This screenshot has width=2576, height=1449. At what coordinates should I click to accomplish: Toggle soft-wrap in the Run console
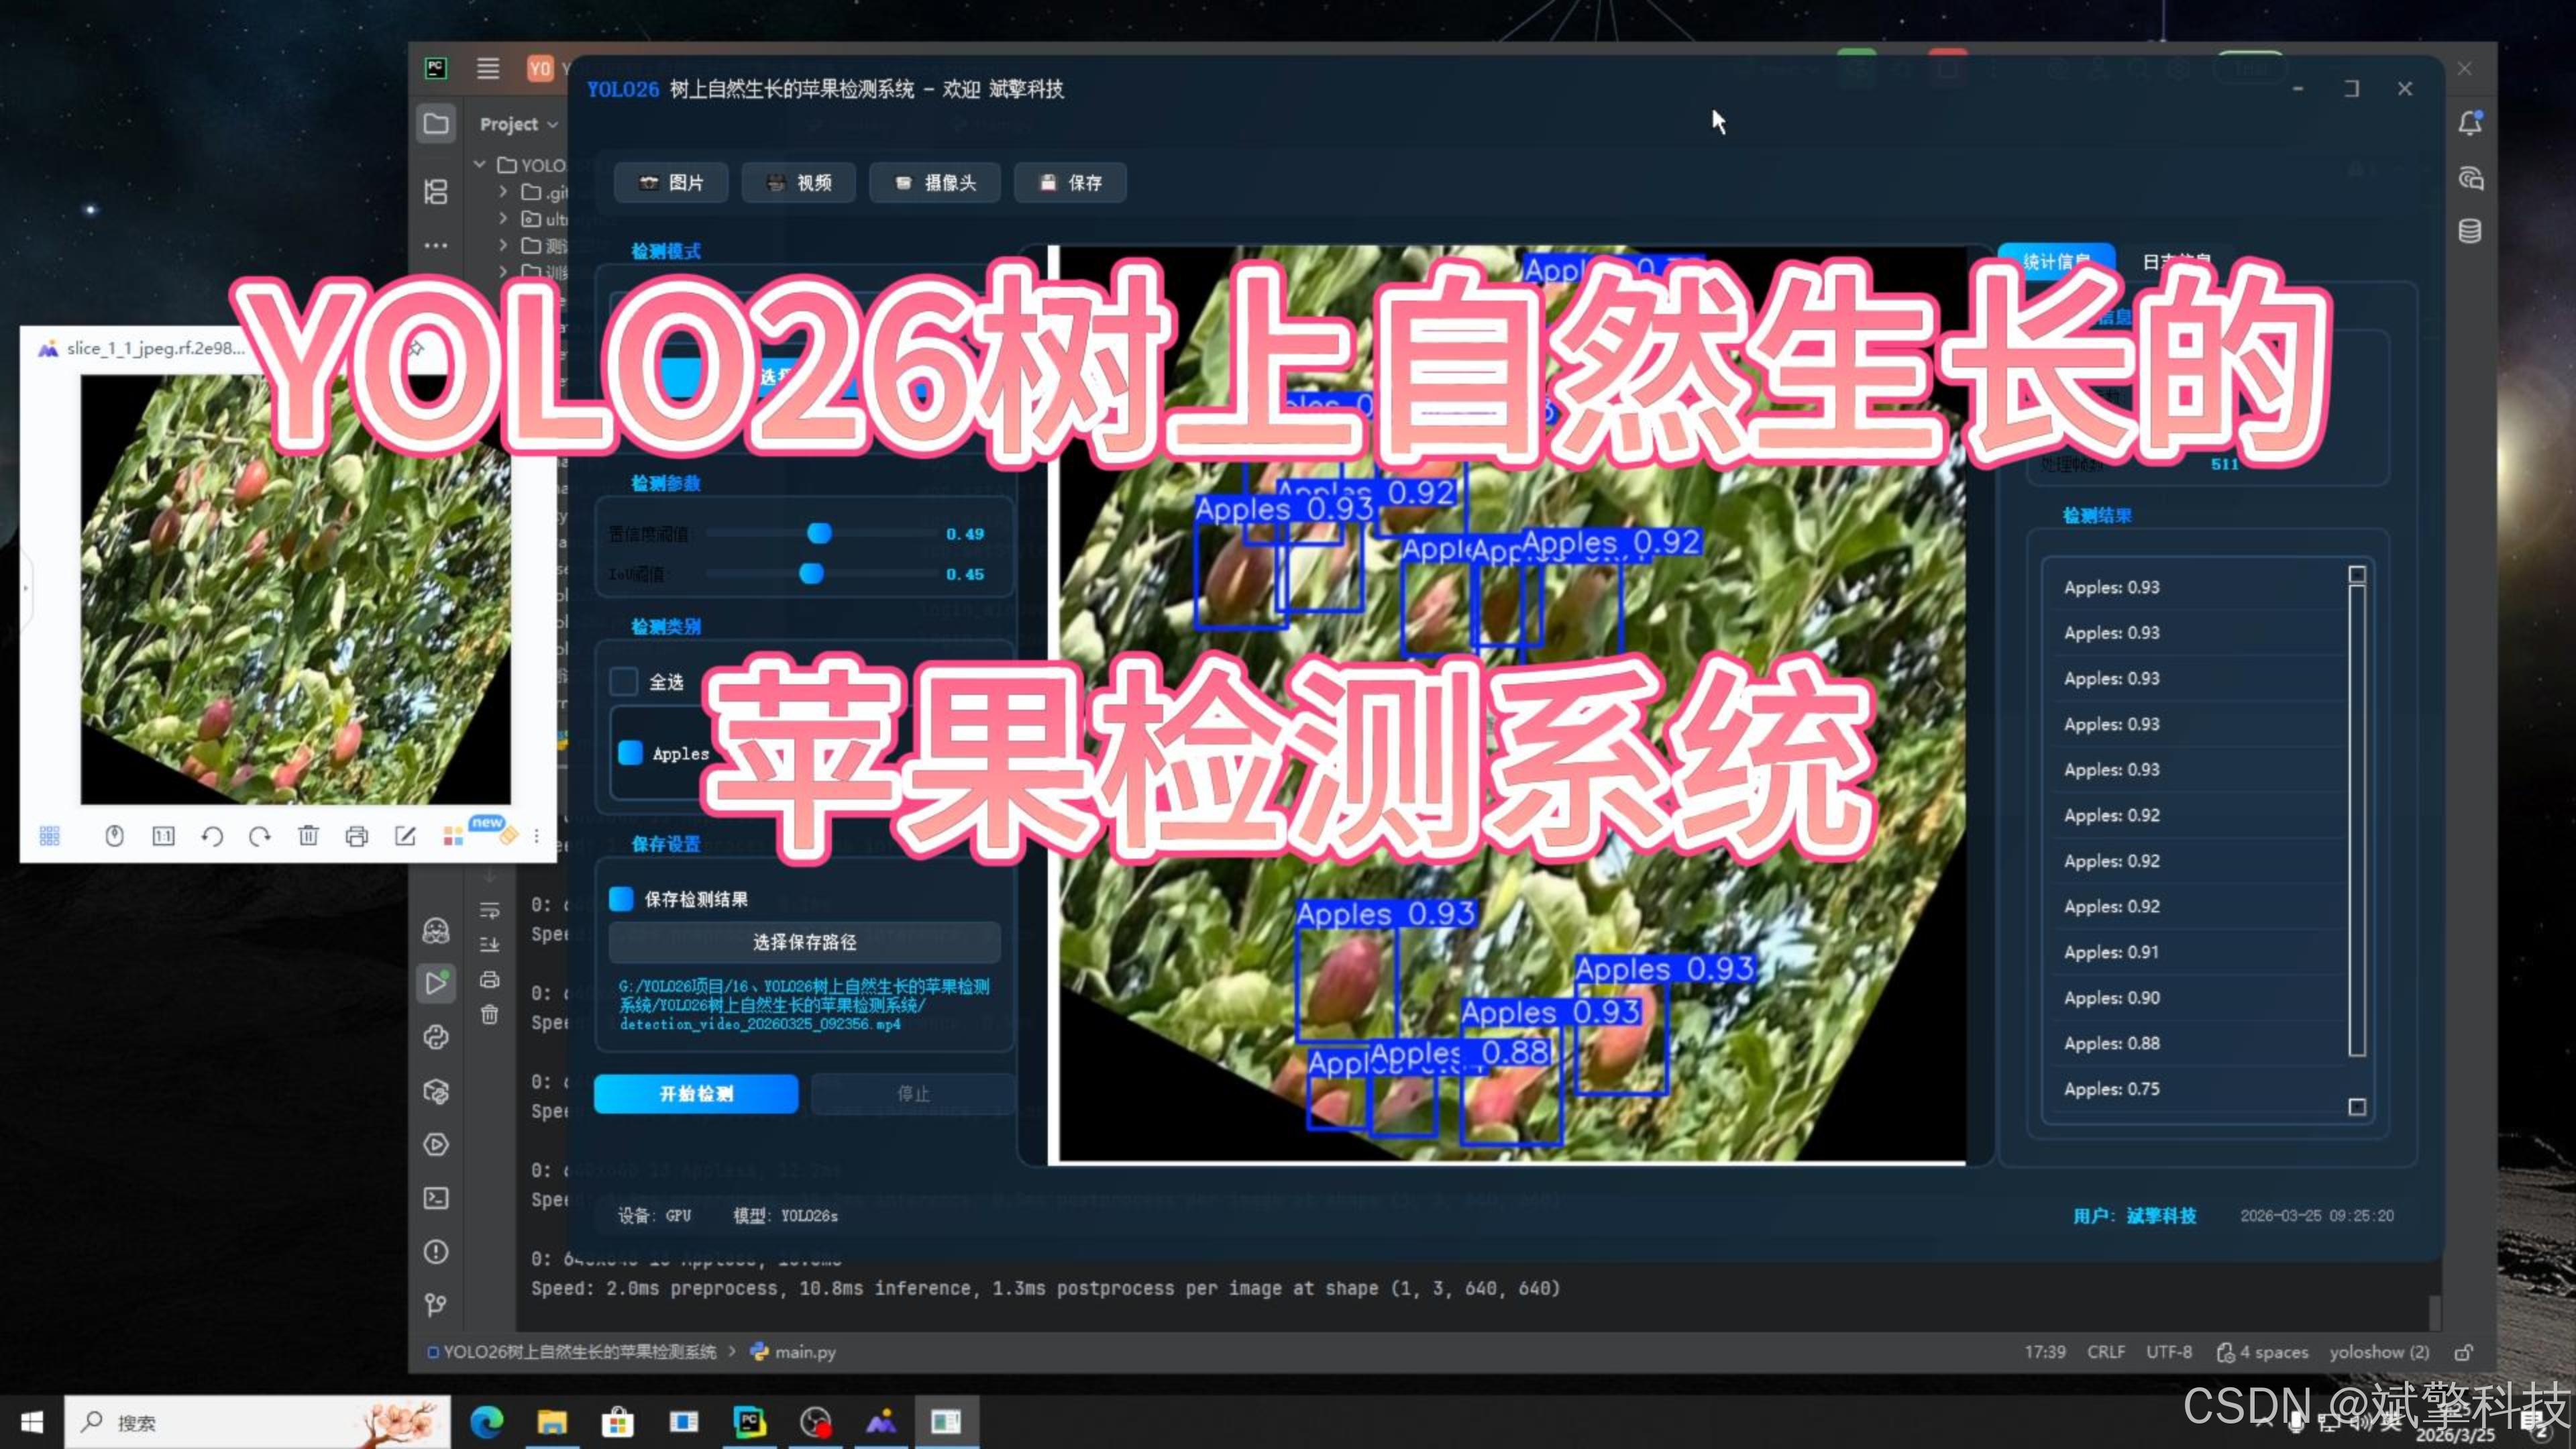(x=490, y=910)
